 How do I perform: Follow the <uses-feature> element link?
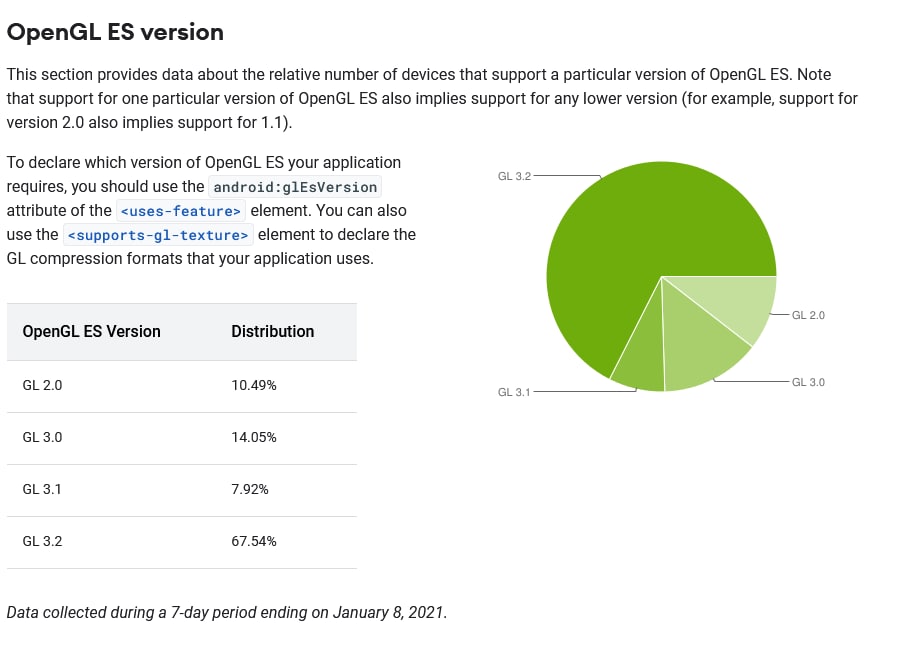(181, 211)
